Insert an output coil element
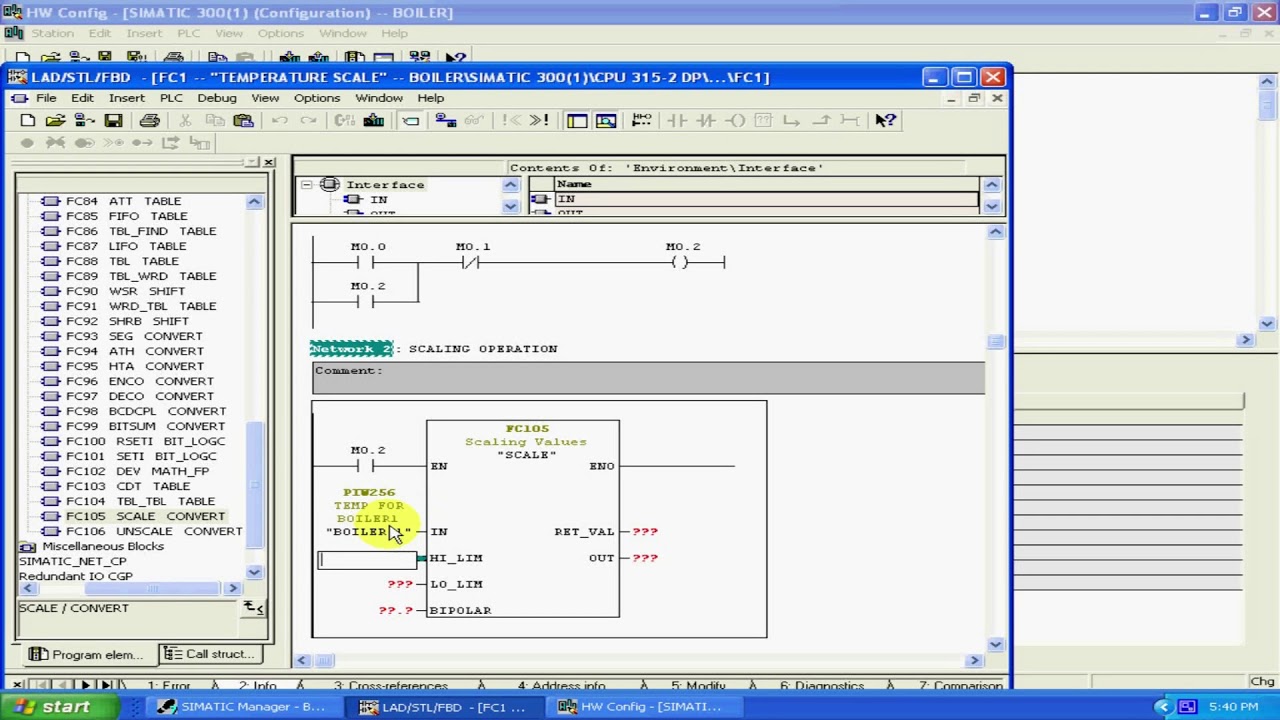Viewport: 1280px width, 720px height. (x=735, y=120)
